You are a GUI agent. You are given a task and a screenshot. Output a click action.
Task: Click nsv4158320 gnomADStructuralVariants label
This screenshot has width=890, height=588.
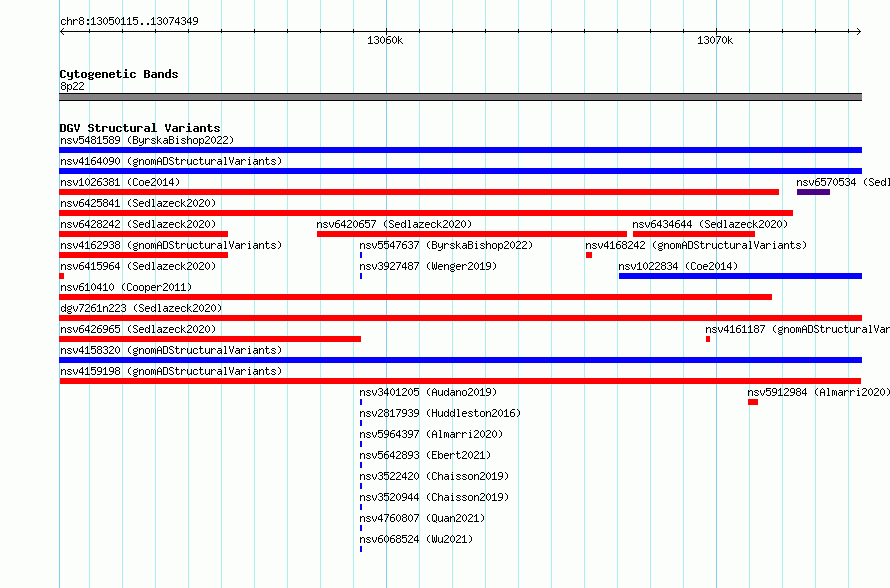(x=171, y=350)
